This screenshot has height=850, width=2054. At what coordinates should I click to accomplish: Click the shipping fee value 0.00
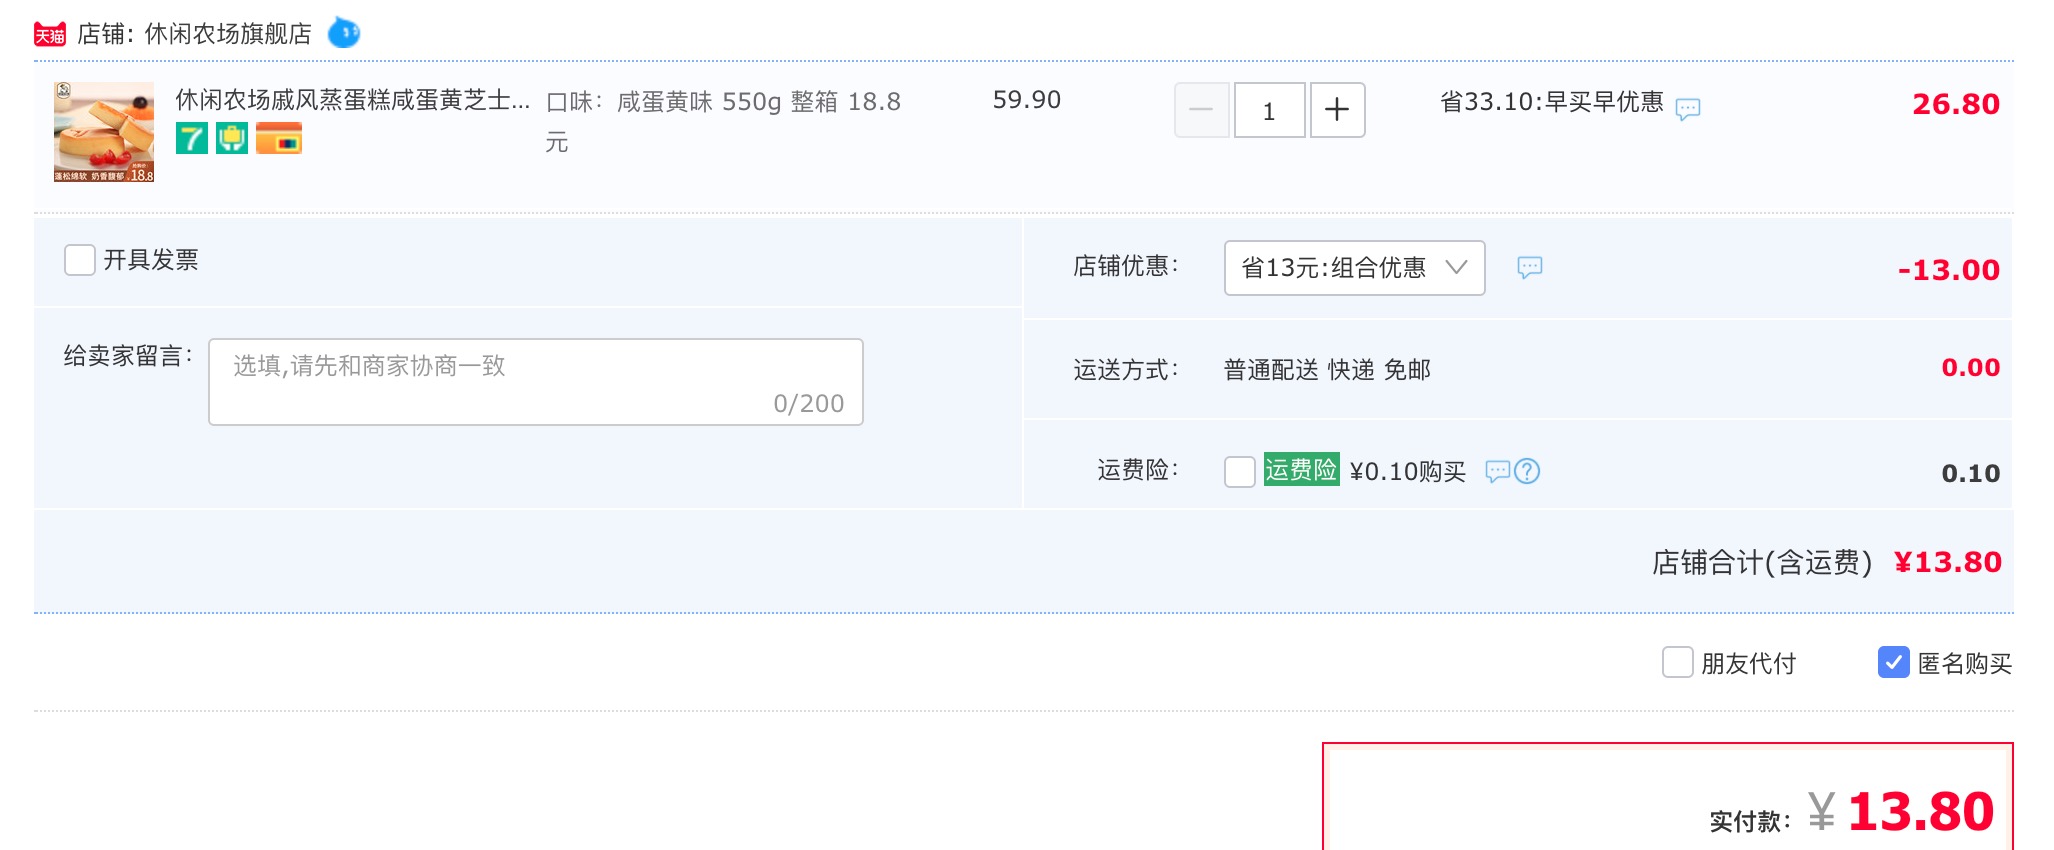click(1971, 368)
